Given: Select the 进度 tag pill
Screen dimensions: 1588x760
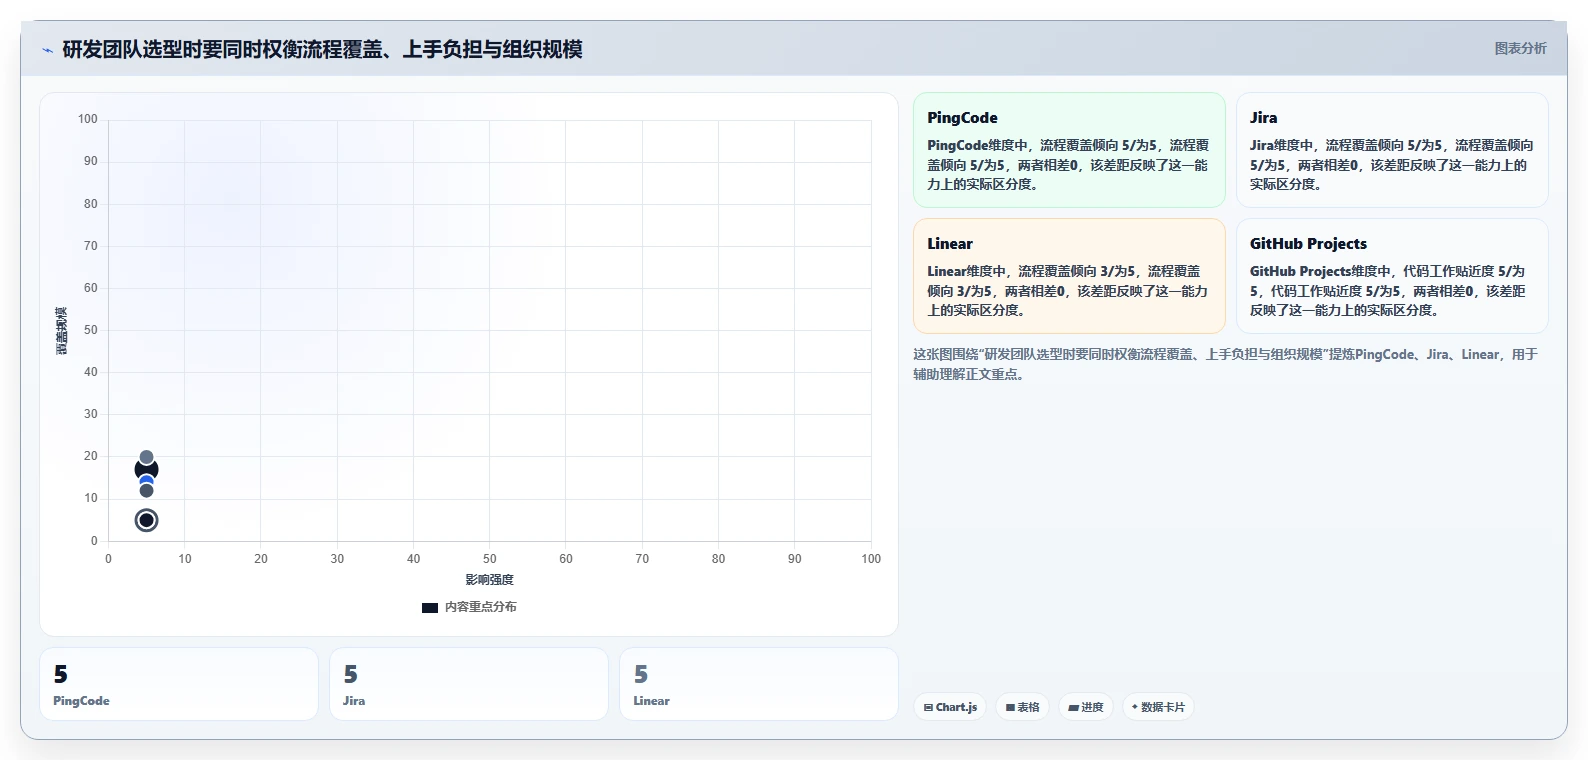Looking at the screenshot, I should coord(1086,707).
